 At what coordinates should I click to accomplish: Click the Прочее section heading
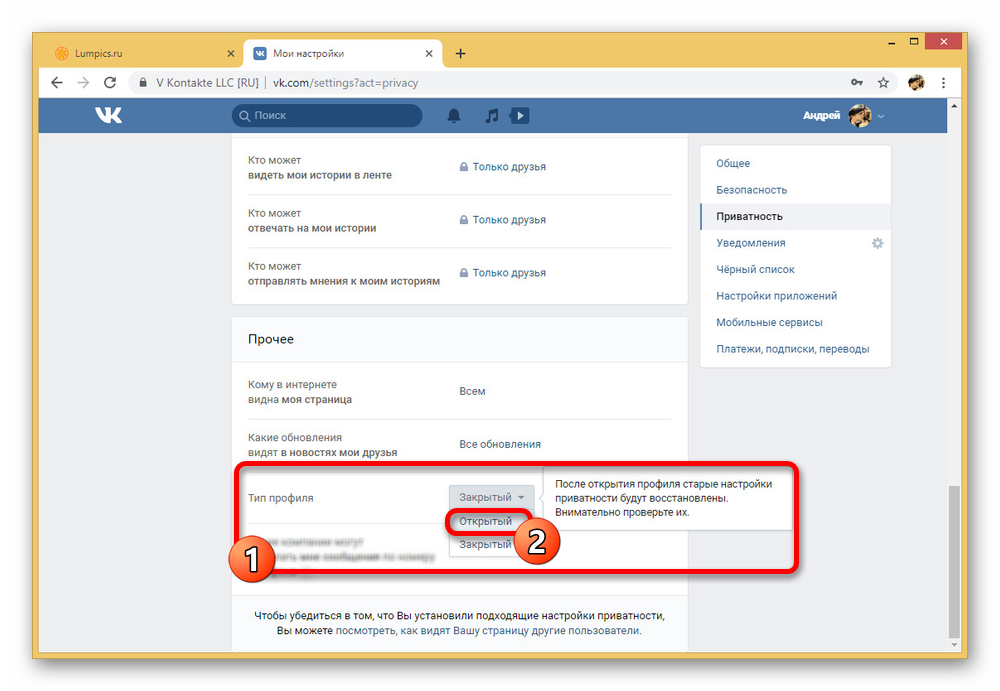tap(270, 339)
